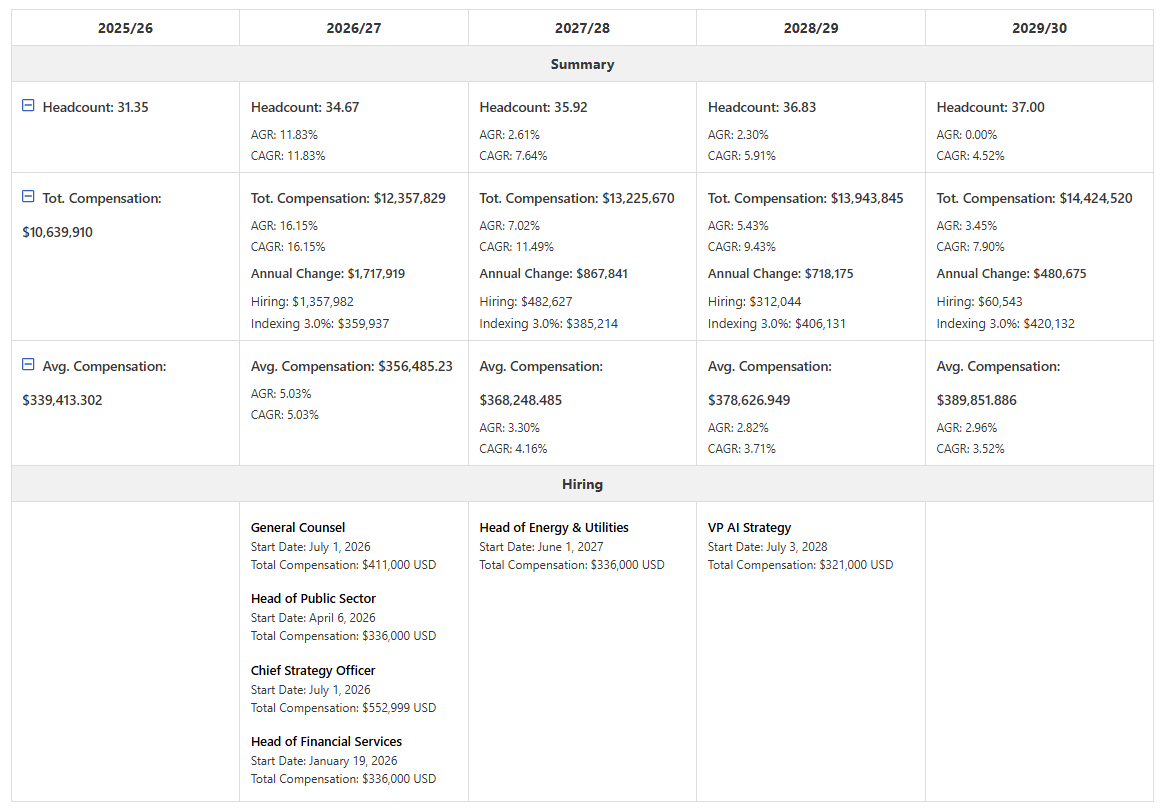
Task: Select the Annual Change: $1,717,919 line
Action: [328, 273]
